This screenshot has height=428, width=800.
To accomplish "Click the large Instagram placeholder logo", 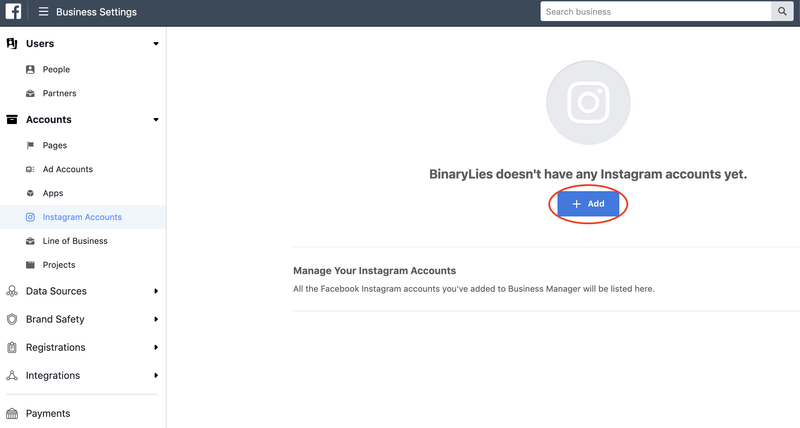I will tap(588, 103).
